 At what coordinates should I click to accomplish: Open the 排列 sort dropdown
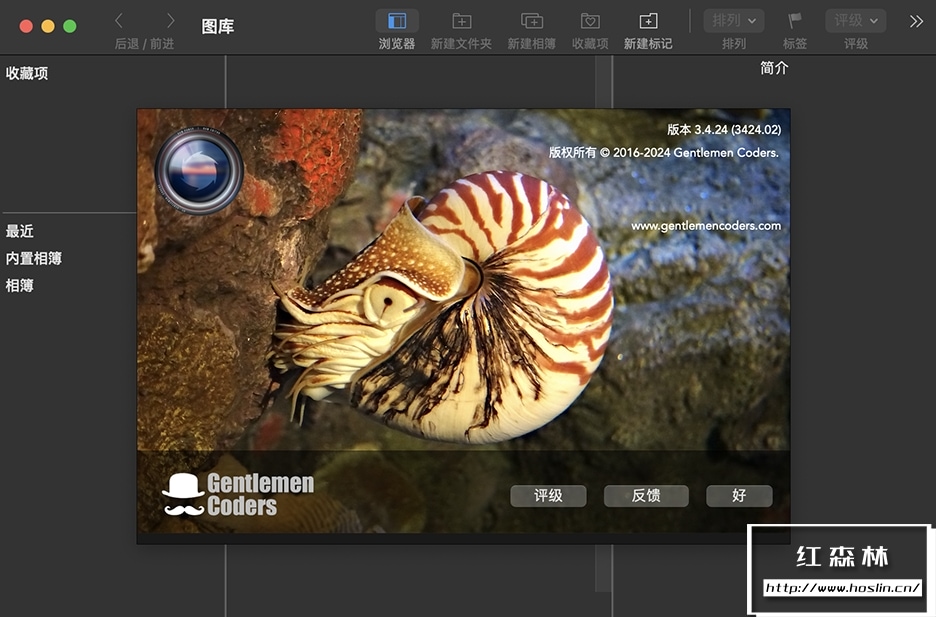click(x=734, y=21)
